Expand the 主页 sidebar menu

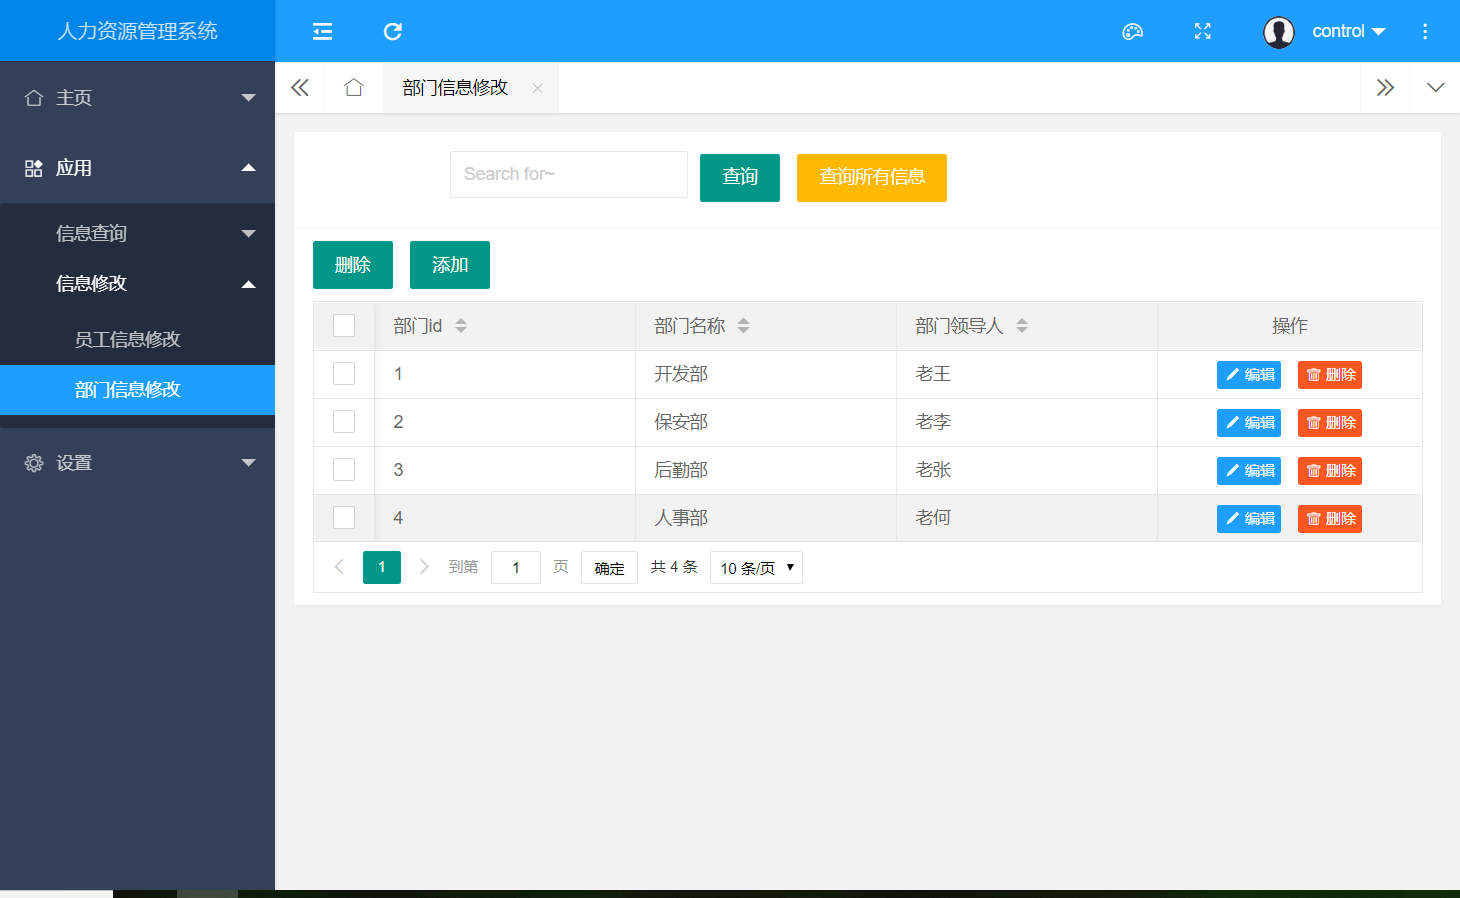click(137, 98)
